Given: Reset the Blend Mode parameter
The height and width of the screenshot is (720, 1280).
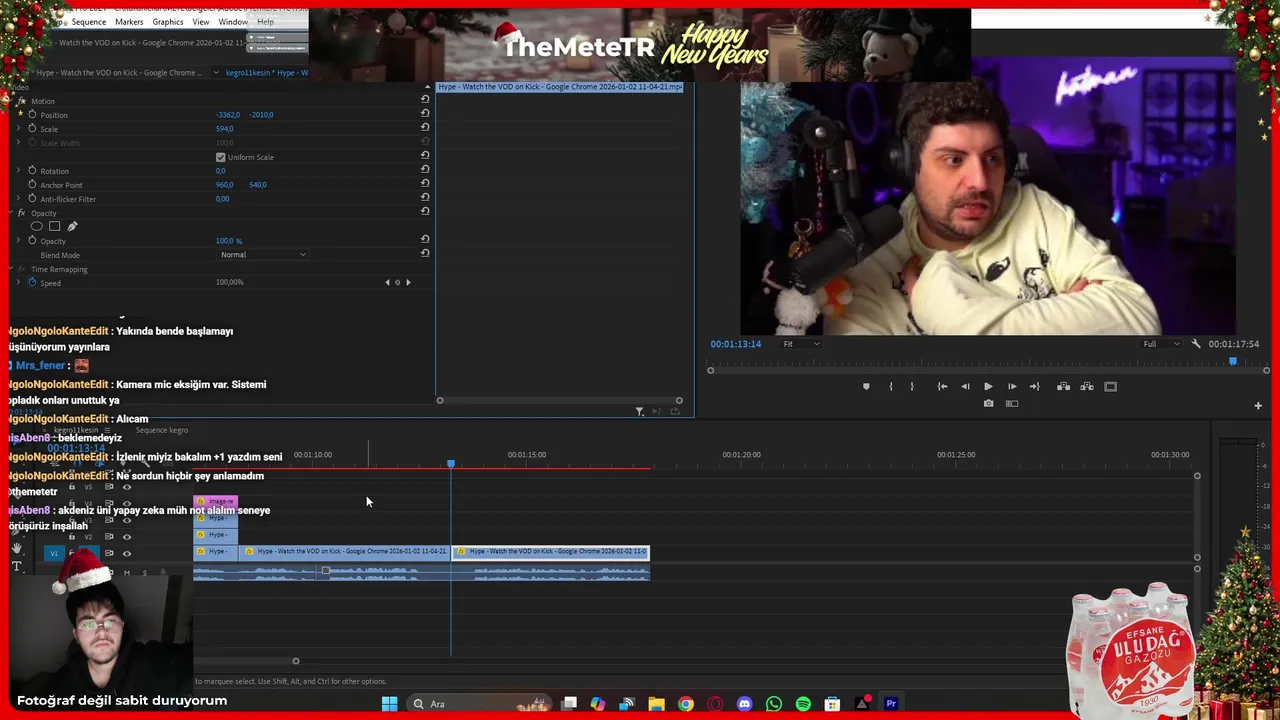Looking at the screenshot, I should 425,253.
